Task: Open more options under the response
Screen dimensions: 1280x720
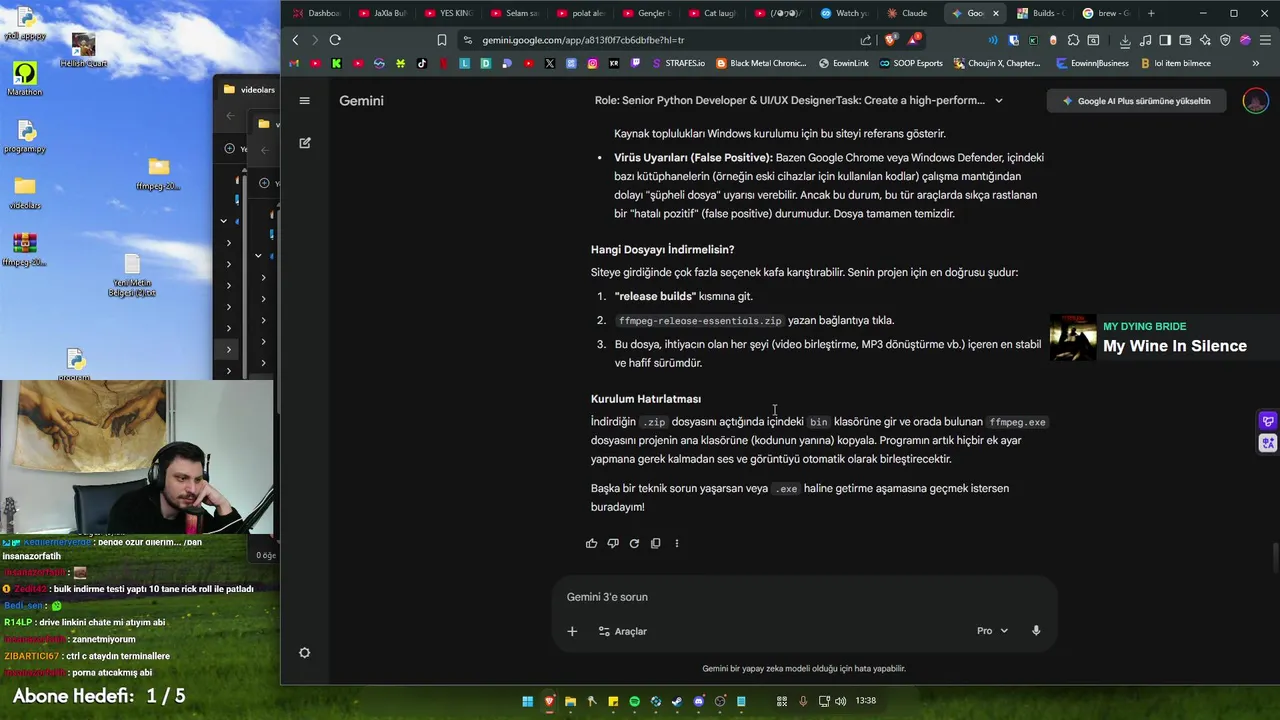Action: pos(677,543)
